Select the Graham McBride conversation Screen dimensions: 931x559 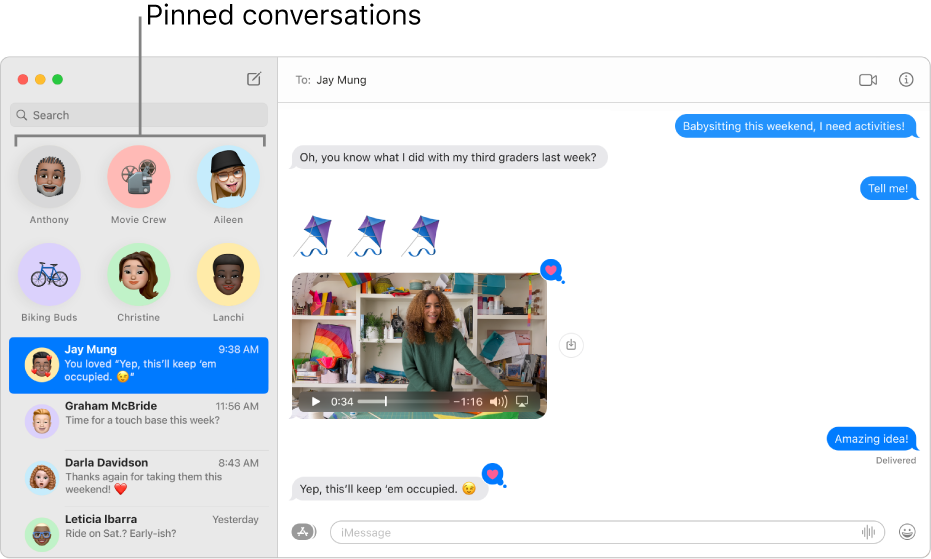tap(138, 421)
